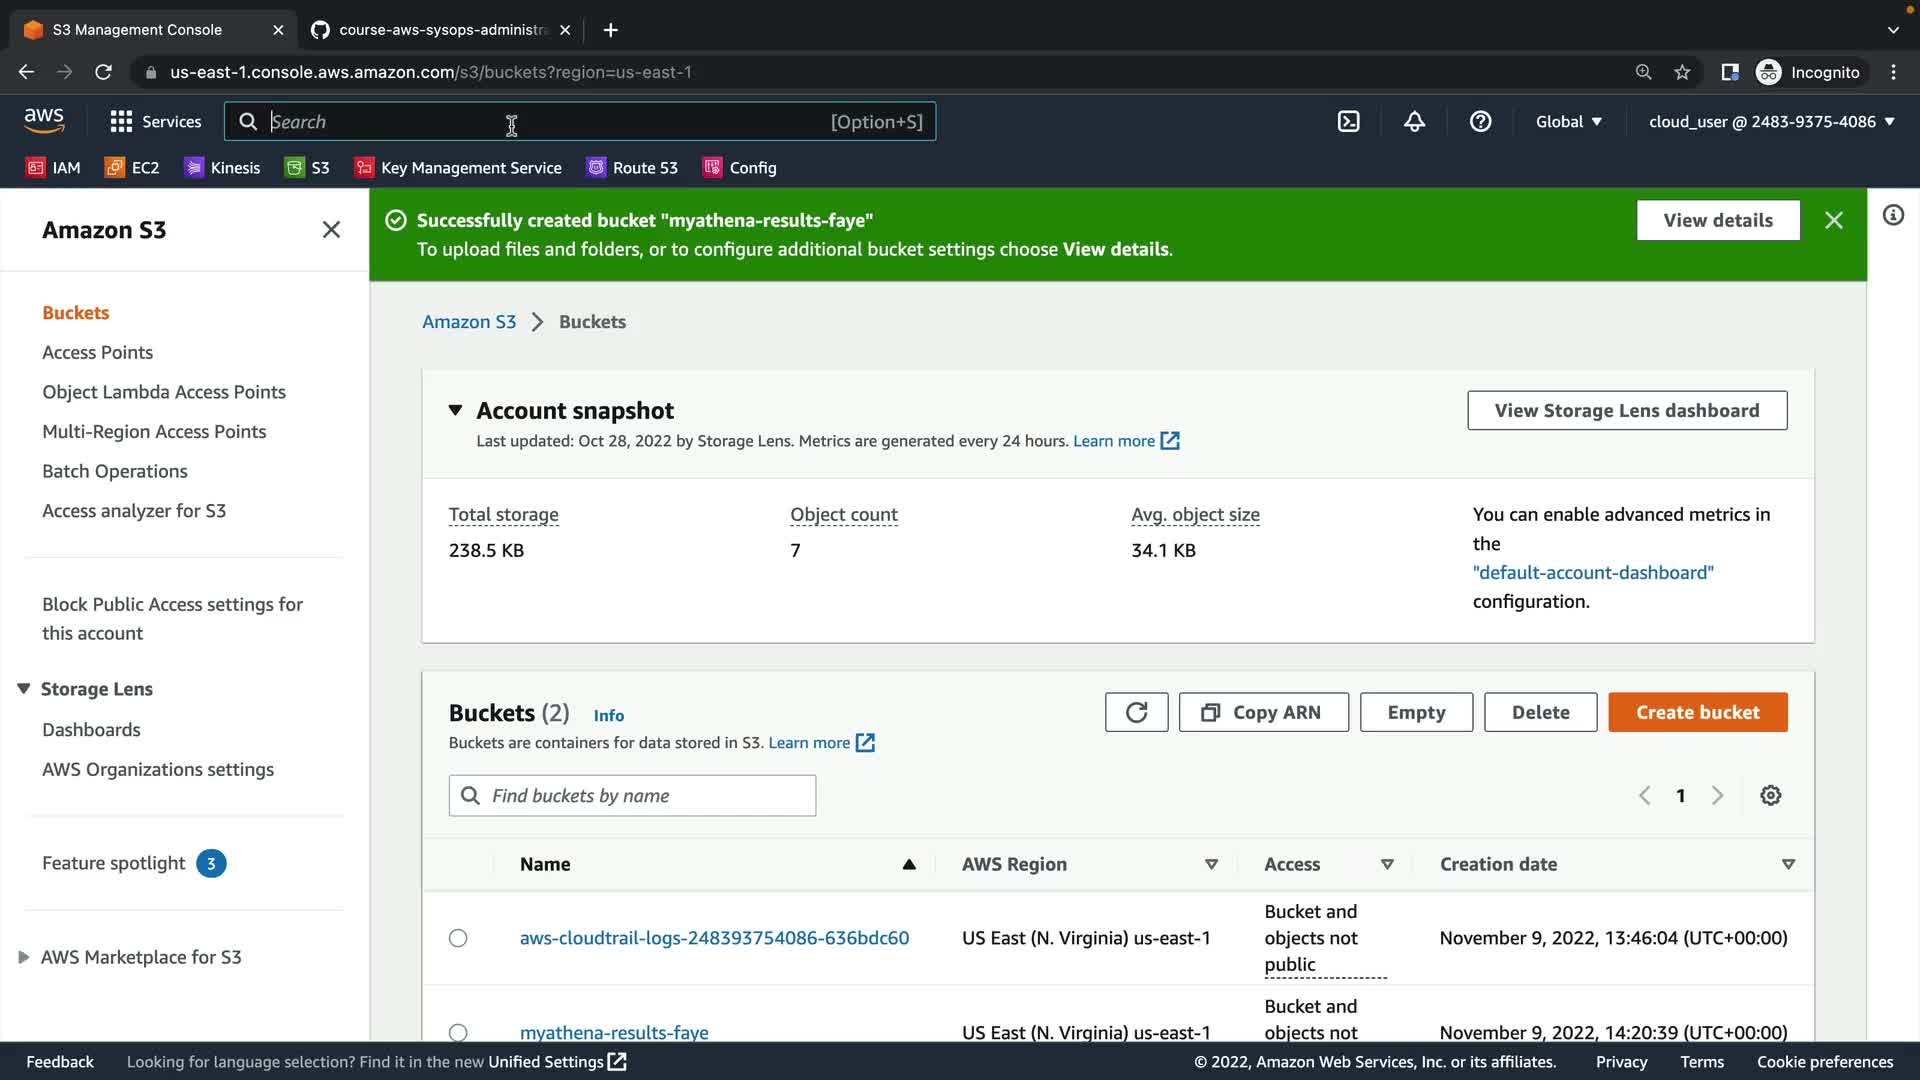1920x1080 pixels.
Task: Open Route 53 shortcut in favorites bar
Action: pyautogui.click(x=632, y=168)
